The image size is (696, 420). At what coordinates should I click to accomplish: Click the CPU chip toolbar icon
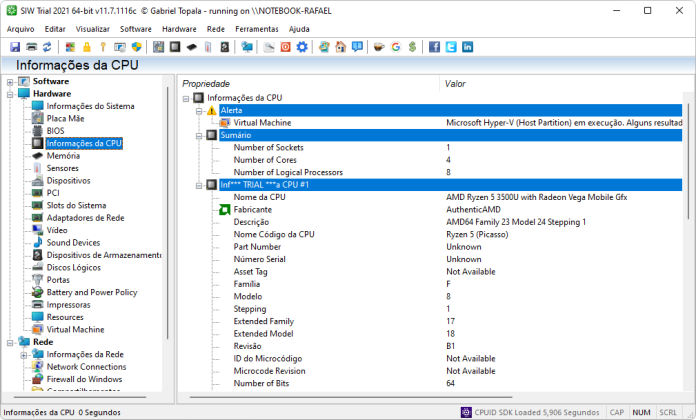click(x=175, y=47)
